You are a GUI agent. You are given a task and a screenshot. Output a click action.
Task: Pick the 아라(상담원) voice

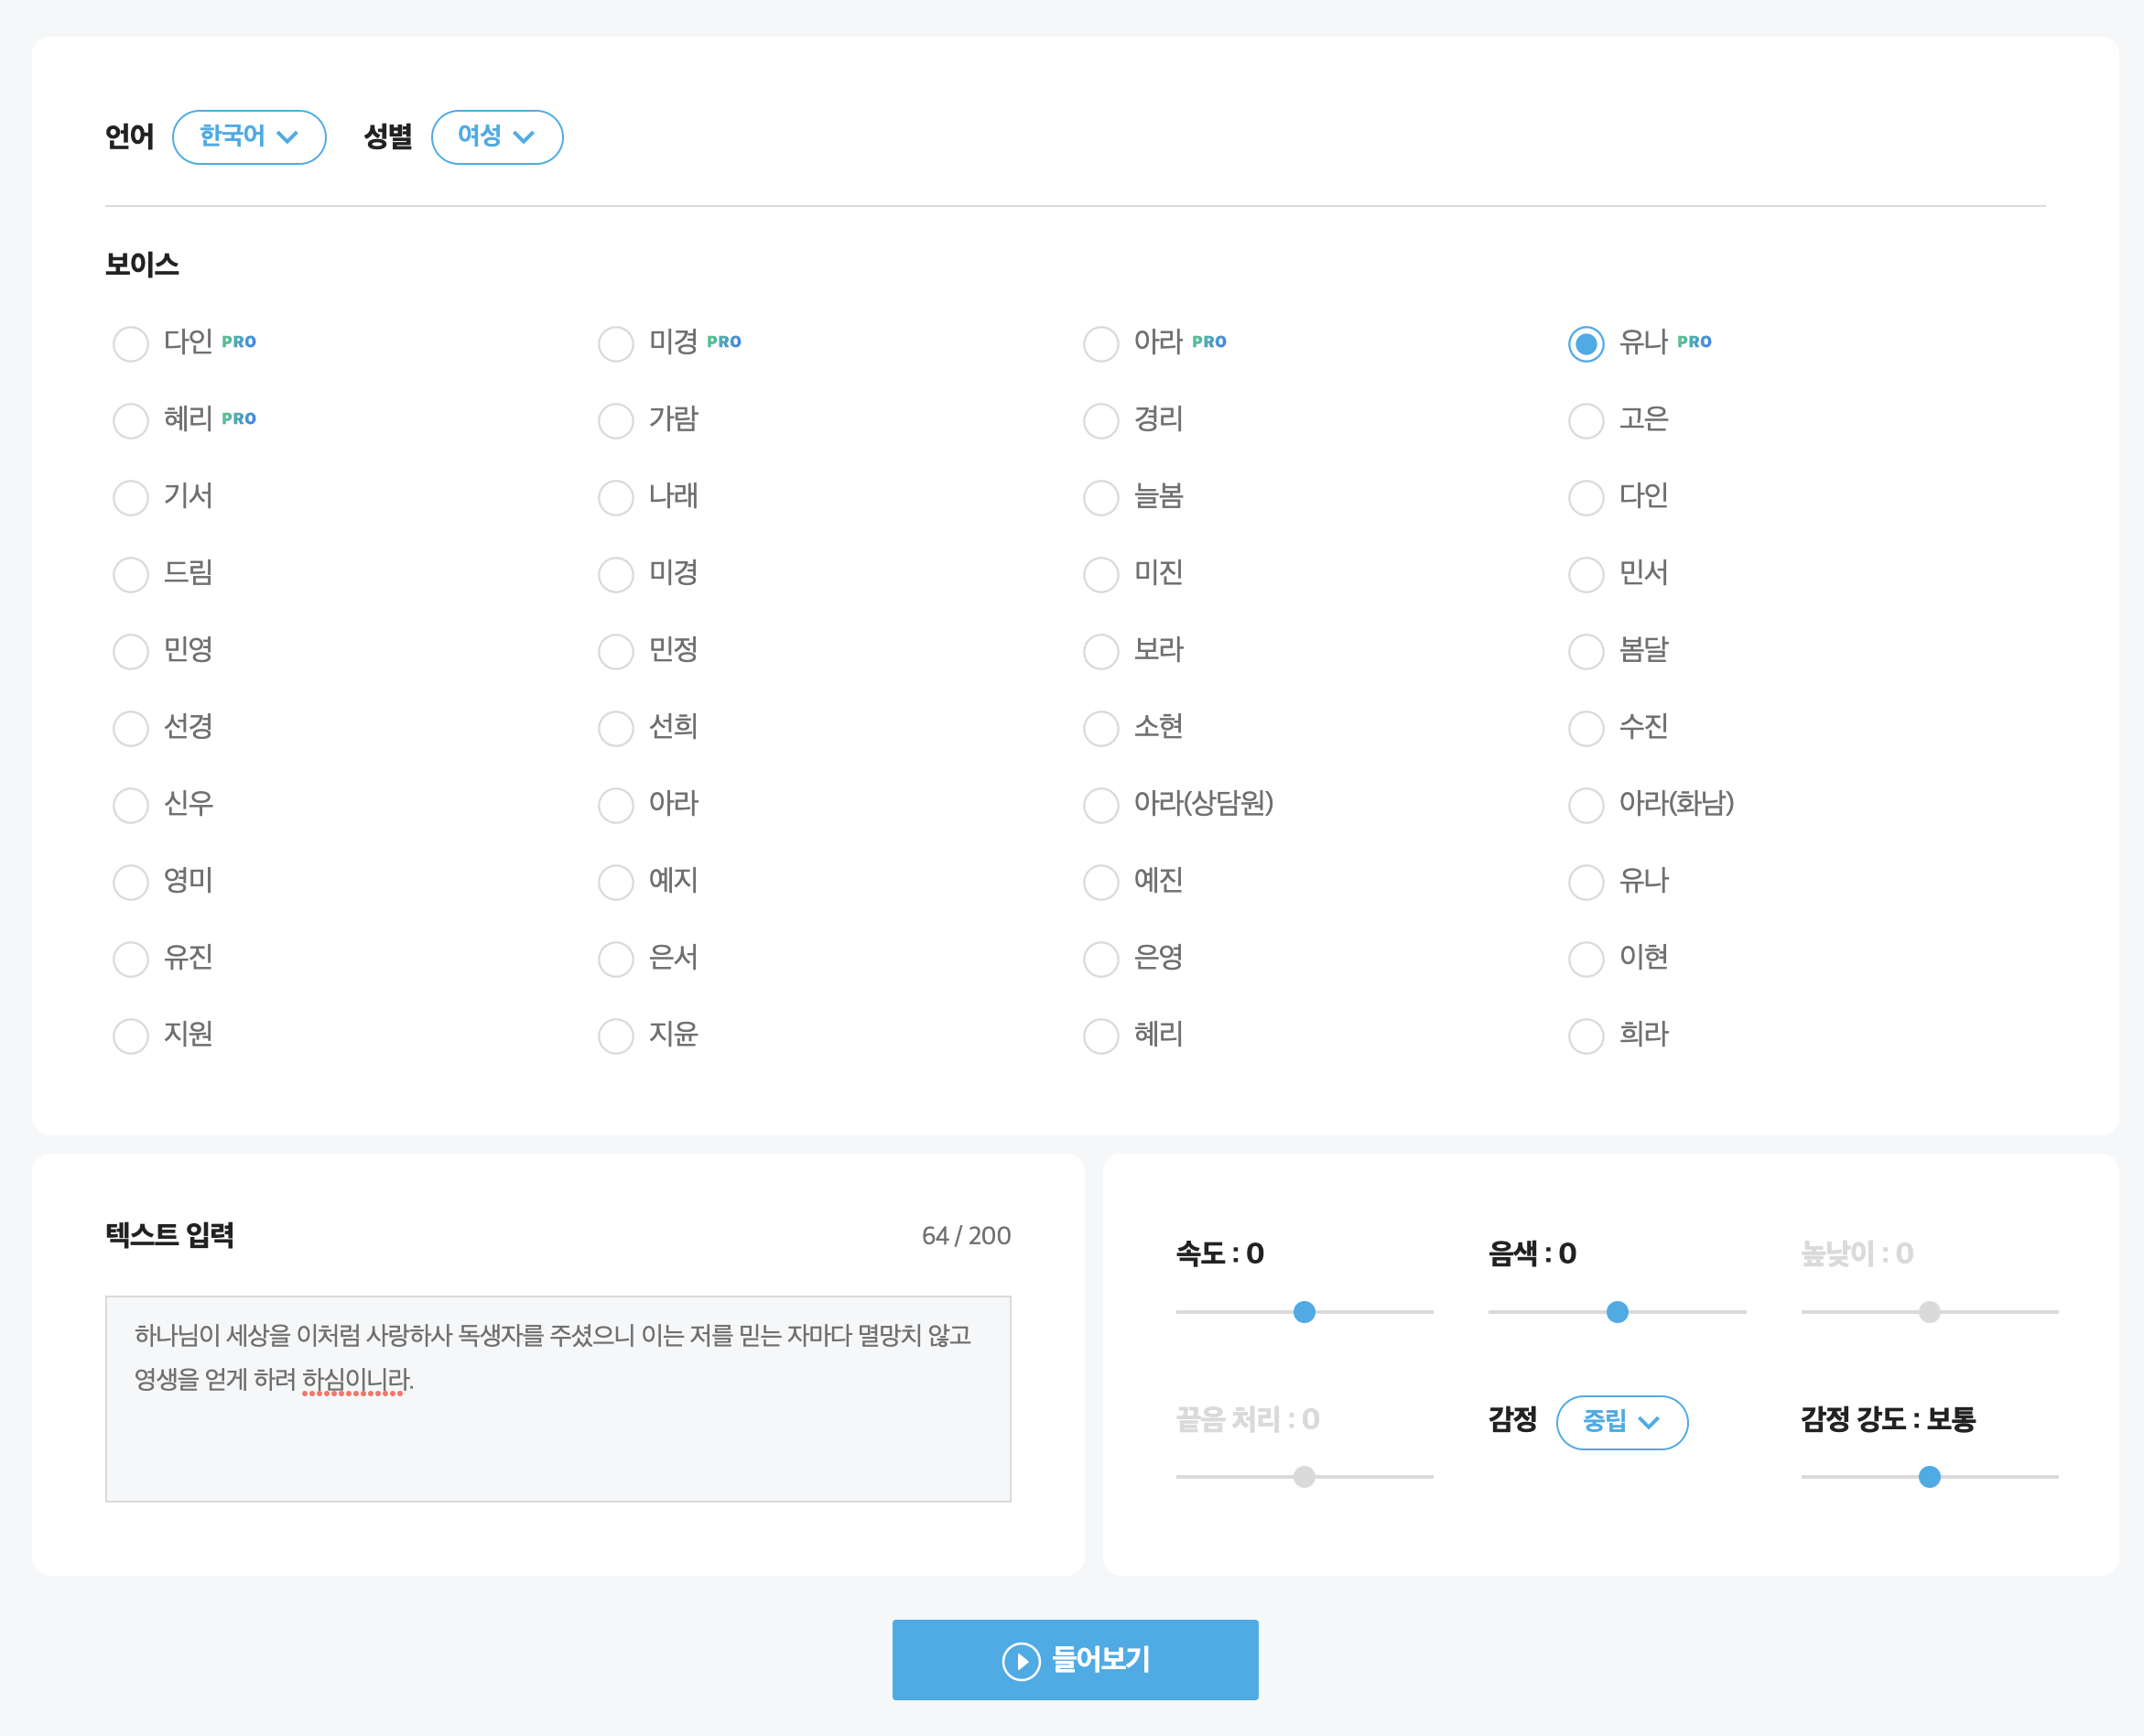coord(1101,805)
